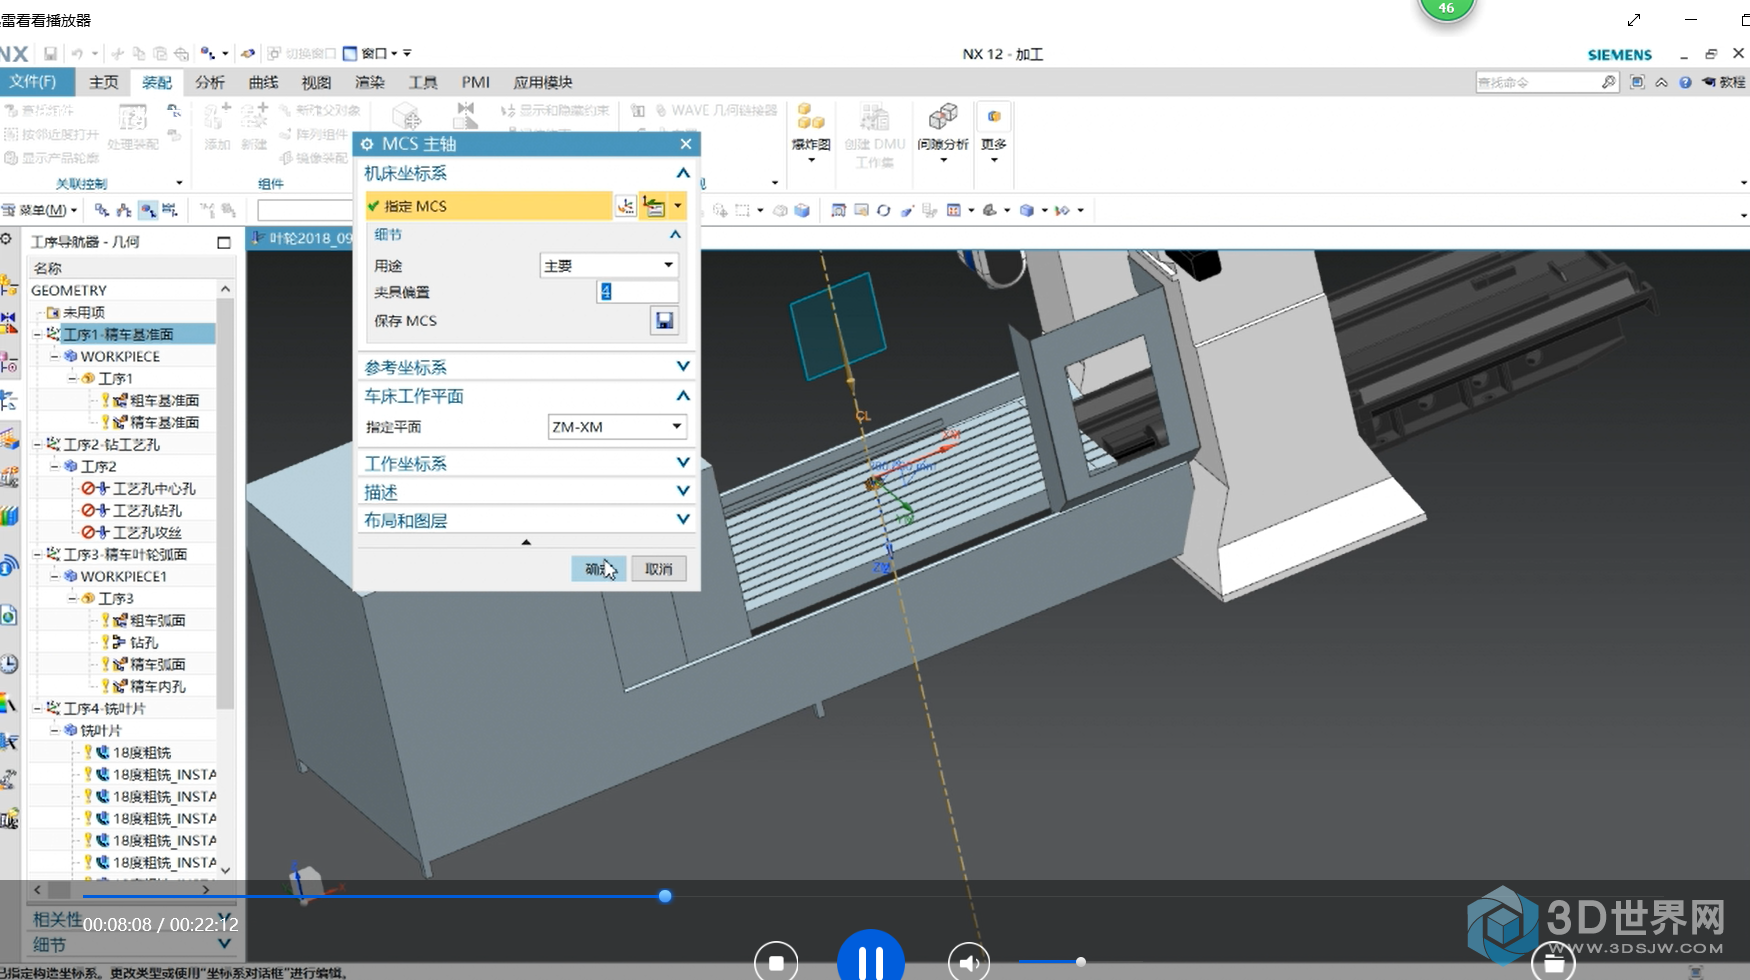Collapse the 工序2-钻工艺孔 tree node
This screenshot has width=1750, height=980.
pos(38,444)
